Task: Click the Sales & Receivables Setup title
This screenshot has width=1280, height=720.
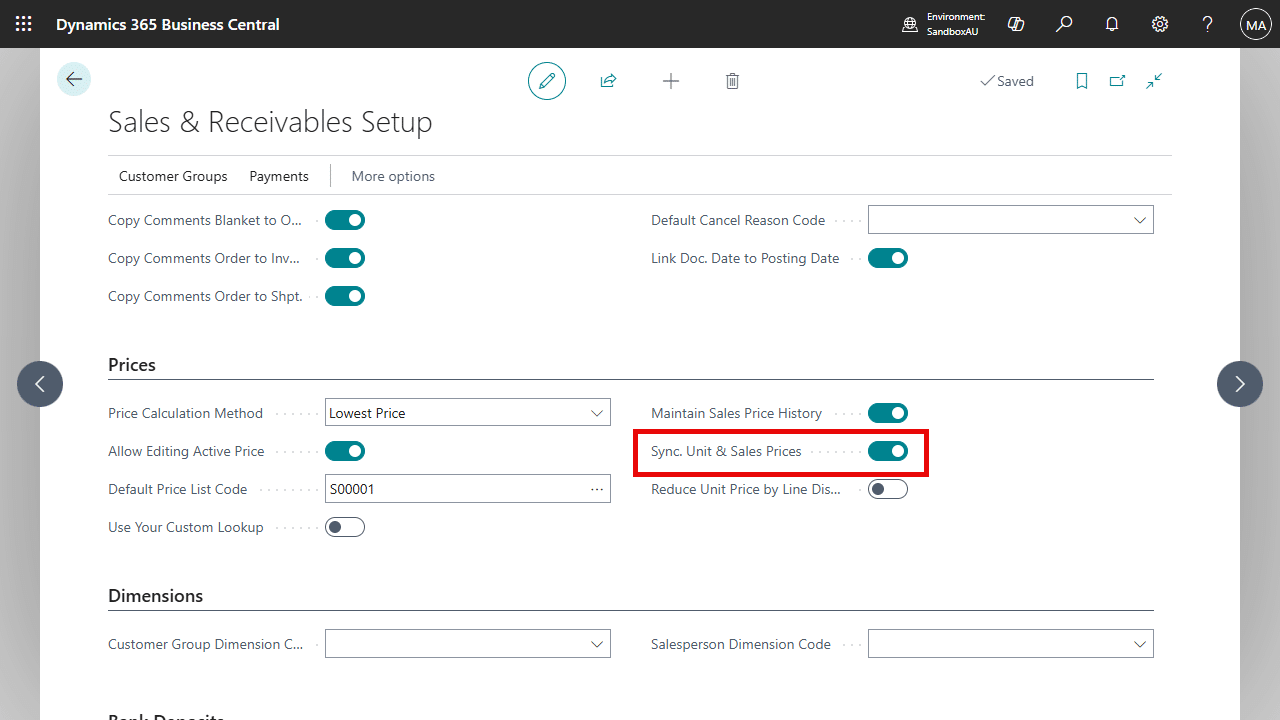Action: point(270,122)
